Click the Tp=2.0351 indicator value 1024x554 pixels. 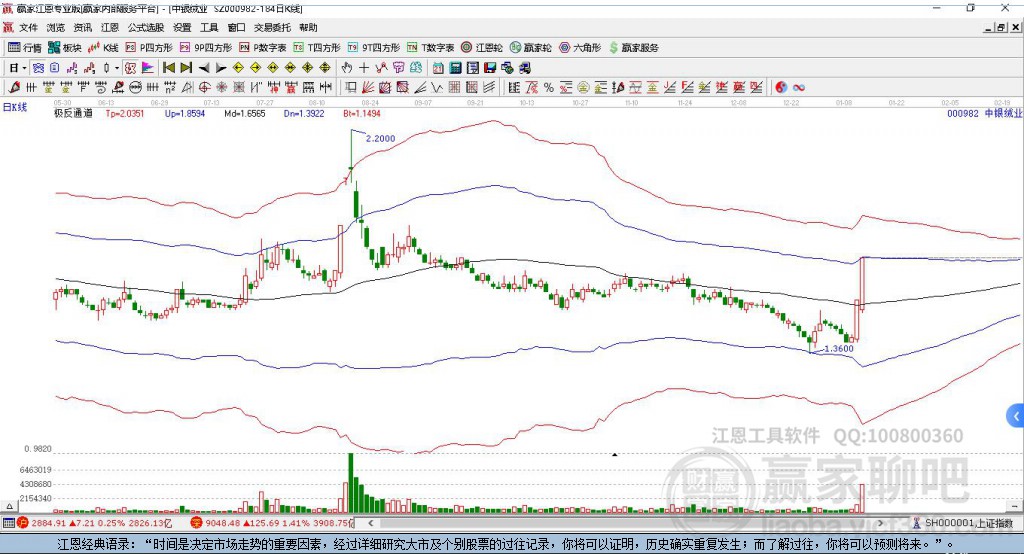coord(125,113)
